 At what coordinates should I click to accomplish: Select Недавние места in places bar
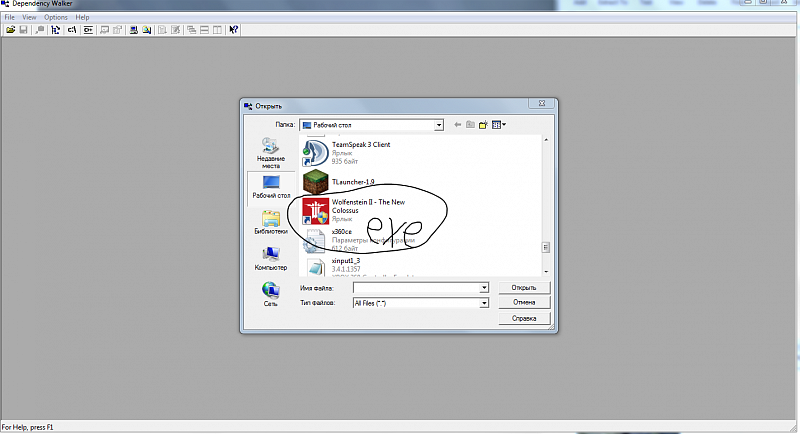[x=271, y=153]
